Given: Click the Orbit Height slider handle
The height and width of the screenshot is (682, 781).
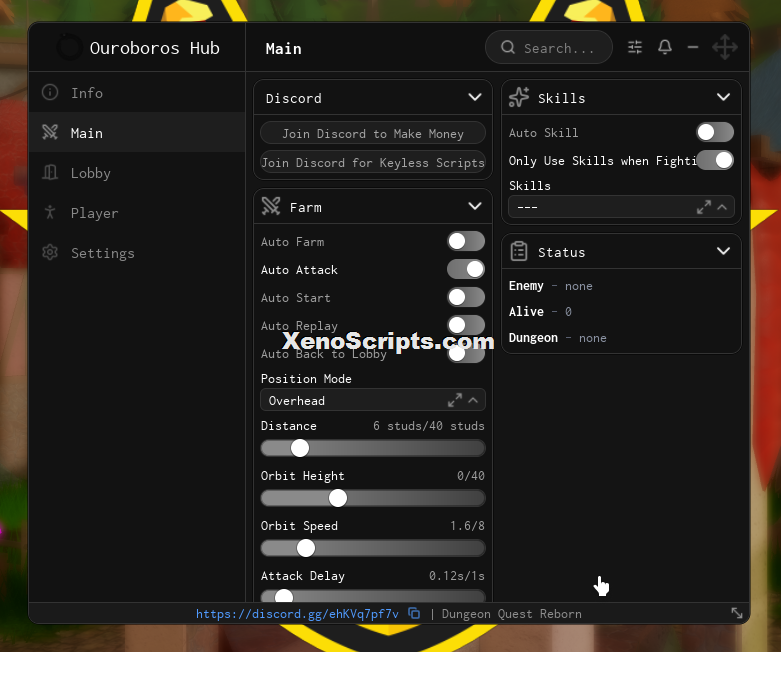Looking at the screenshot, I should click(338, 498).
